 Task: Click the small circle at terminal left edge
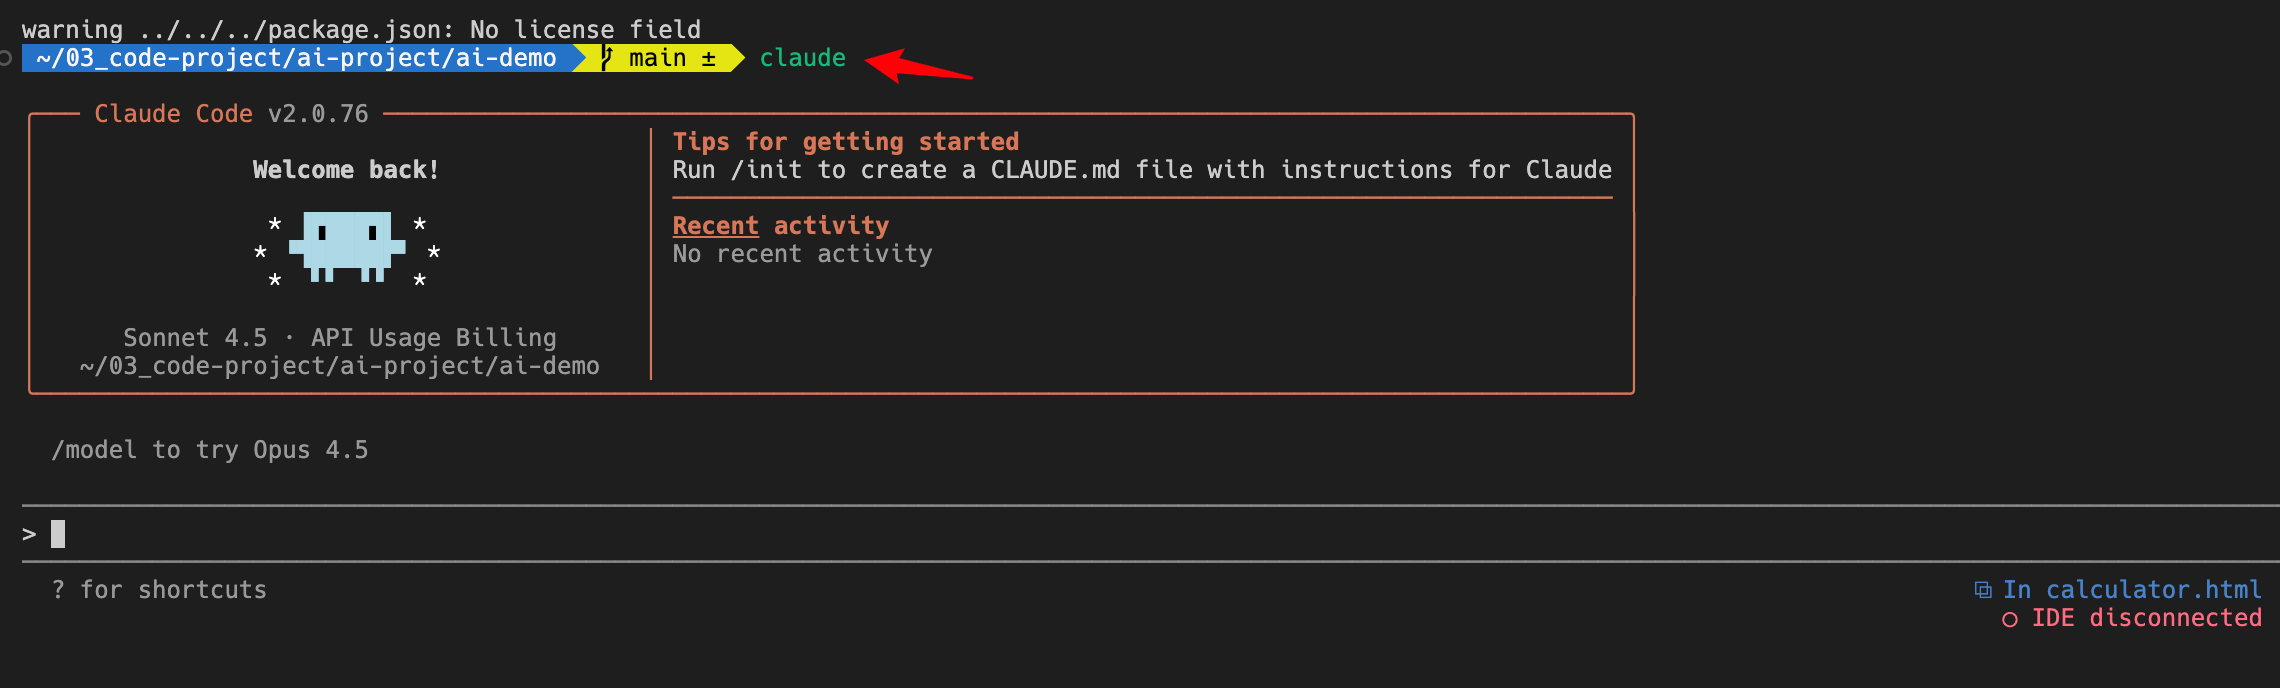pos(5,58)
